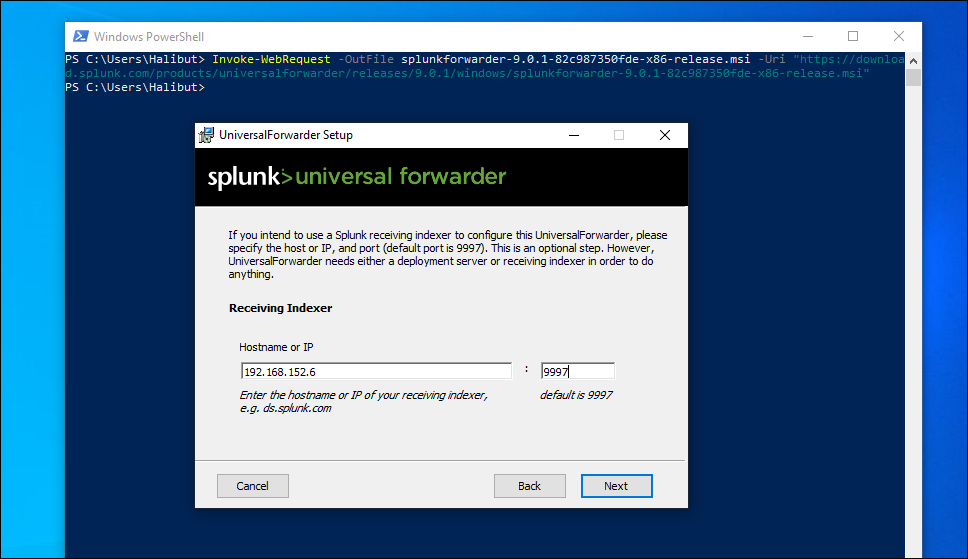Cancel the forwarder setup
This screenshot has height=559, width=968.
[x=252, y=486]
